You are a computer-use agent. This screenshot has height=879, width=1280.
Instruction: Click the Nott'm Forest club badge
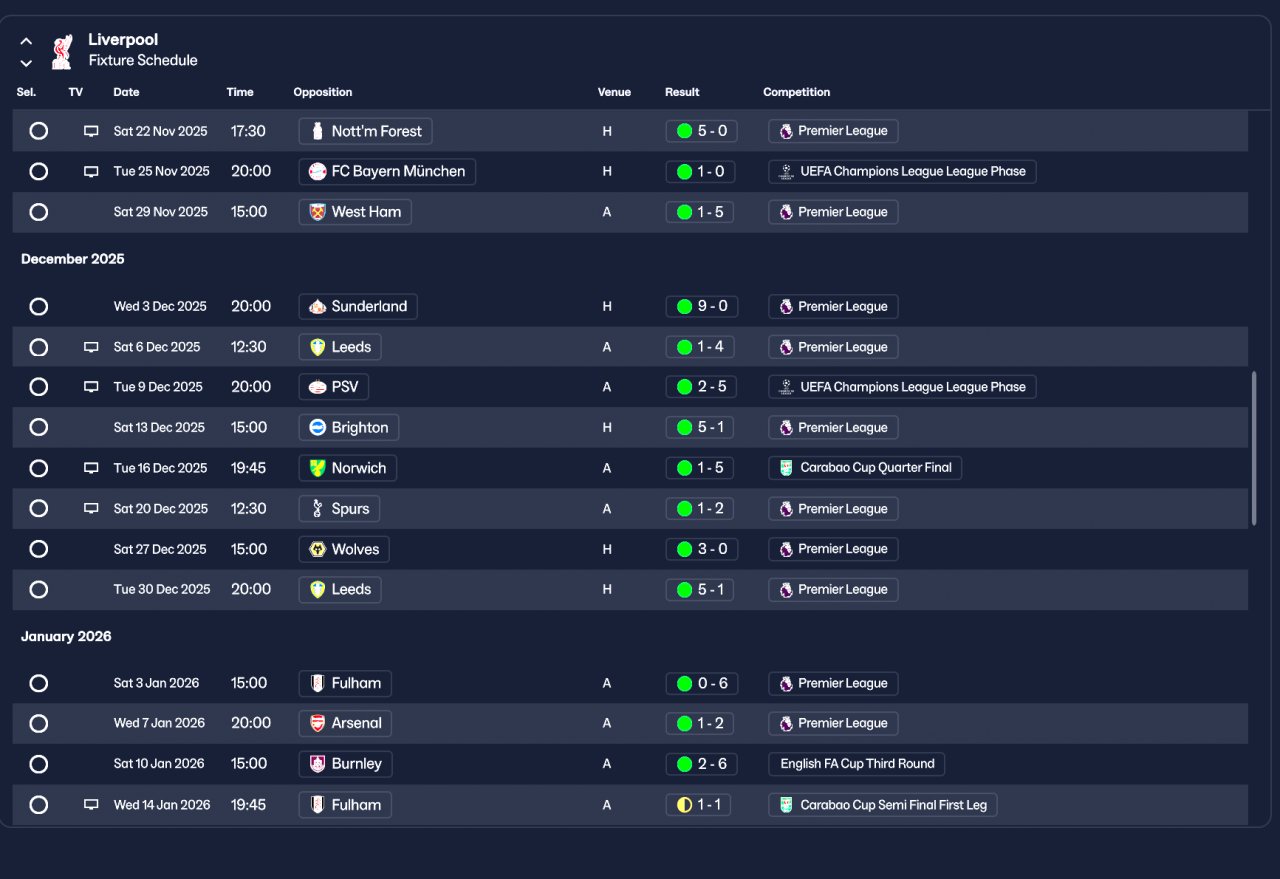point(318,131)
